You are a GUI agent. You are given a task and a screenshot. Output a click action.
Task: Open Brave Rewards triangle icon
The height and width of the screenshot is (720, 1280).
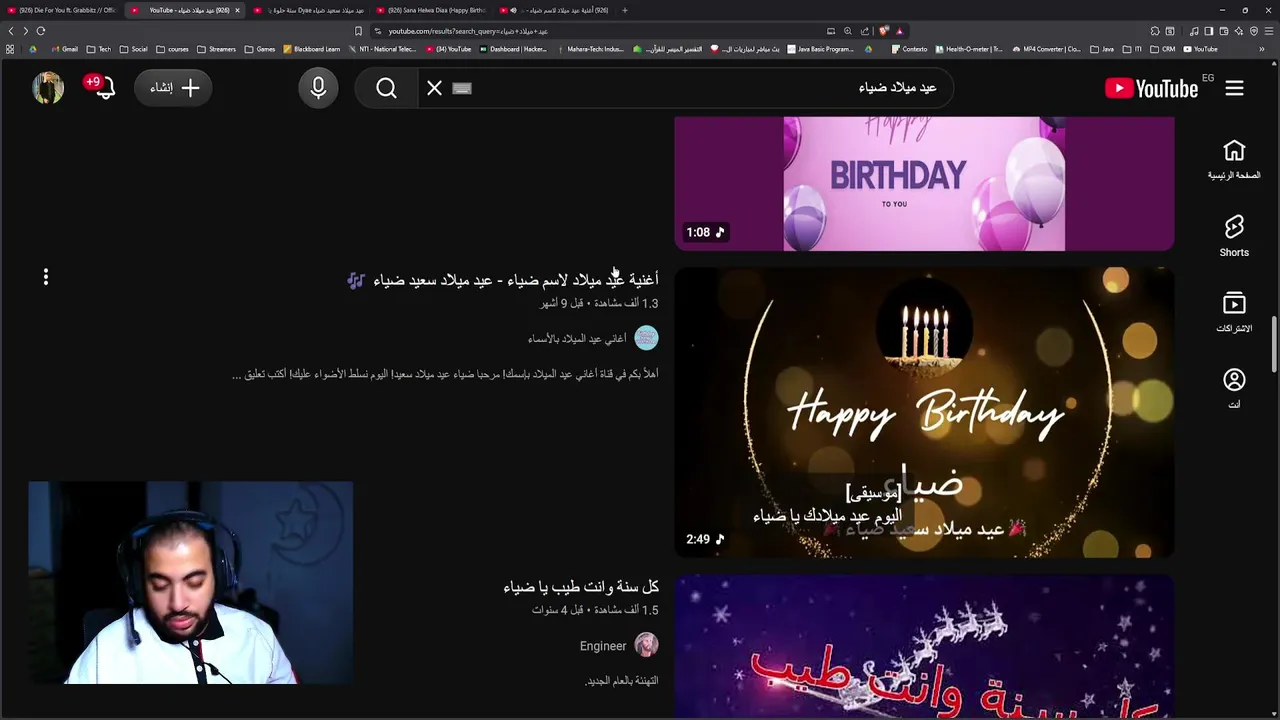[x=899, y=31]
